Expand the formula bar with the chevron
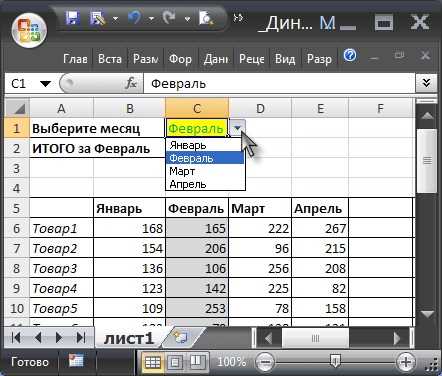The height and width of the screenshot is (376, 442). 426,83
